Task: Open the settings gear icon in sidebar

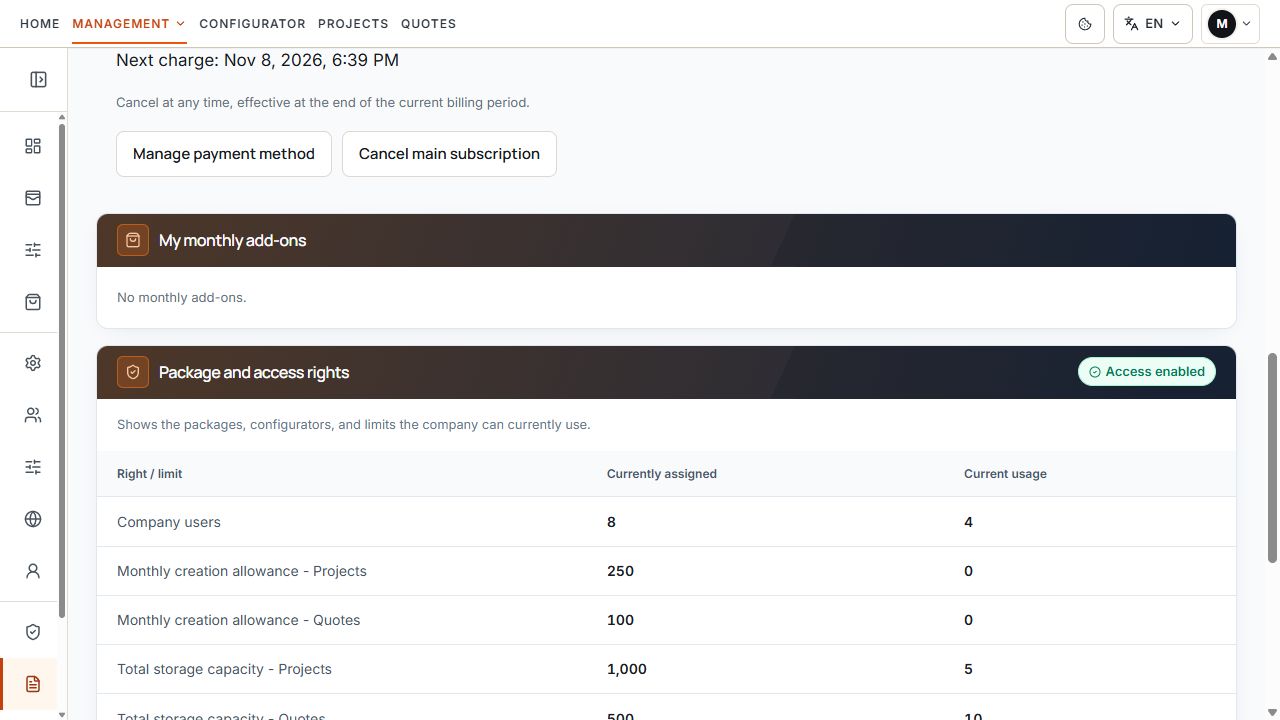Action: (33, 363)
